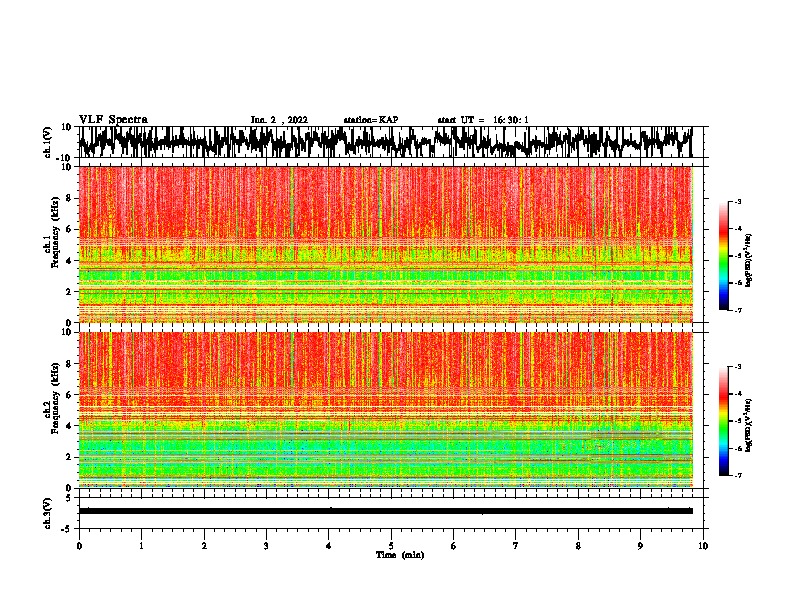This screenshot has width=792, height=612.
Task: Click the "-3" label atop the ch.2 colorbar
Action: pyautogui.click(x=737, y=367)
